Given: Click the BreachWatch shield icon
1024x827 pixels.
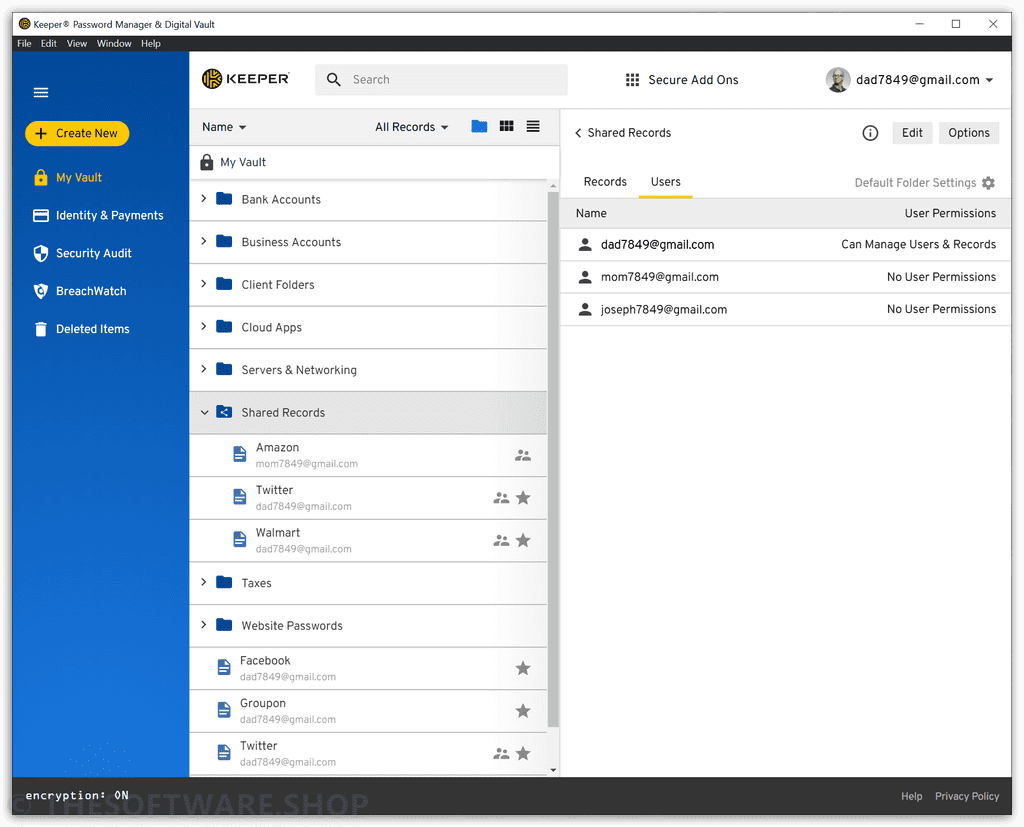Looking at the screenshot, I should pos(40,291).
